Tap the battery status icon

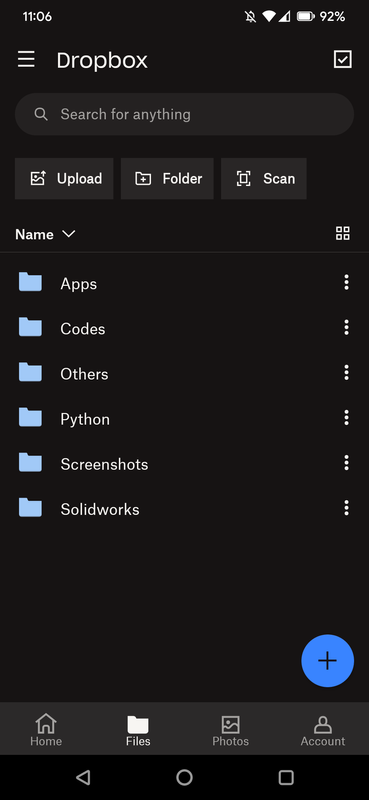pos(306,17)
